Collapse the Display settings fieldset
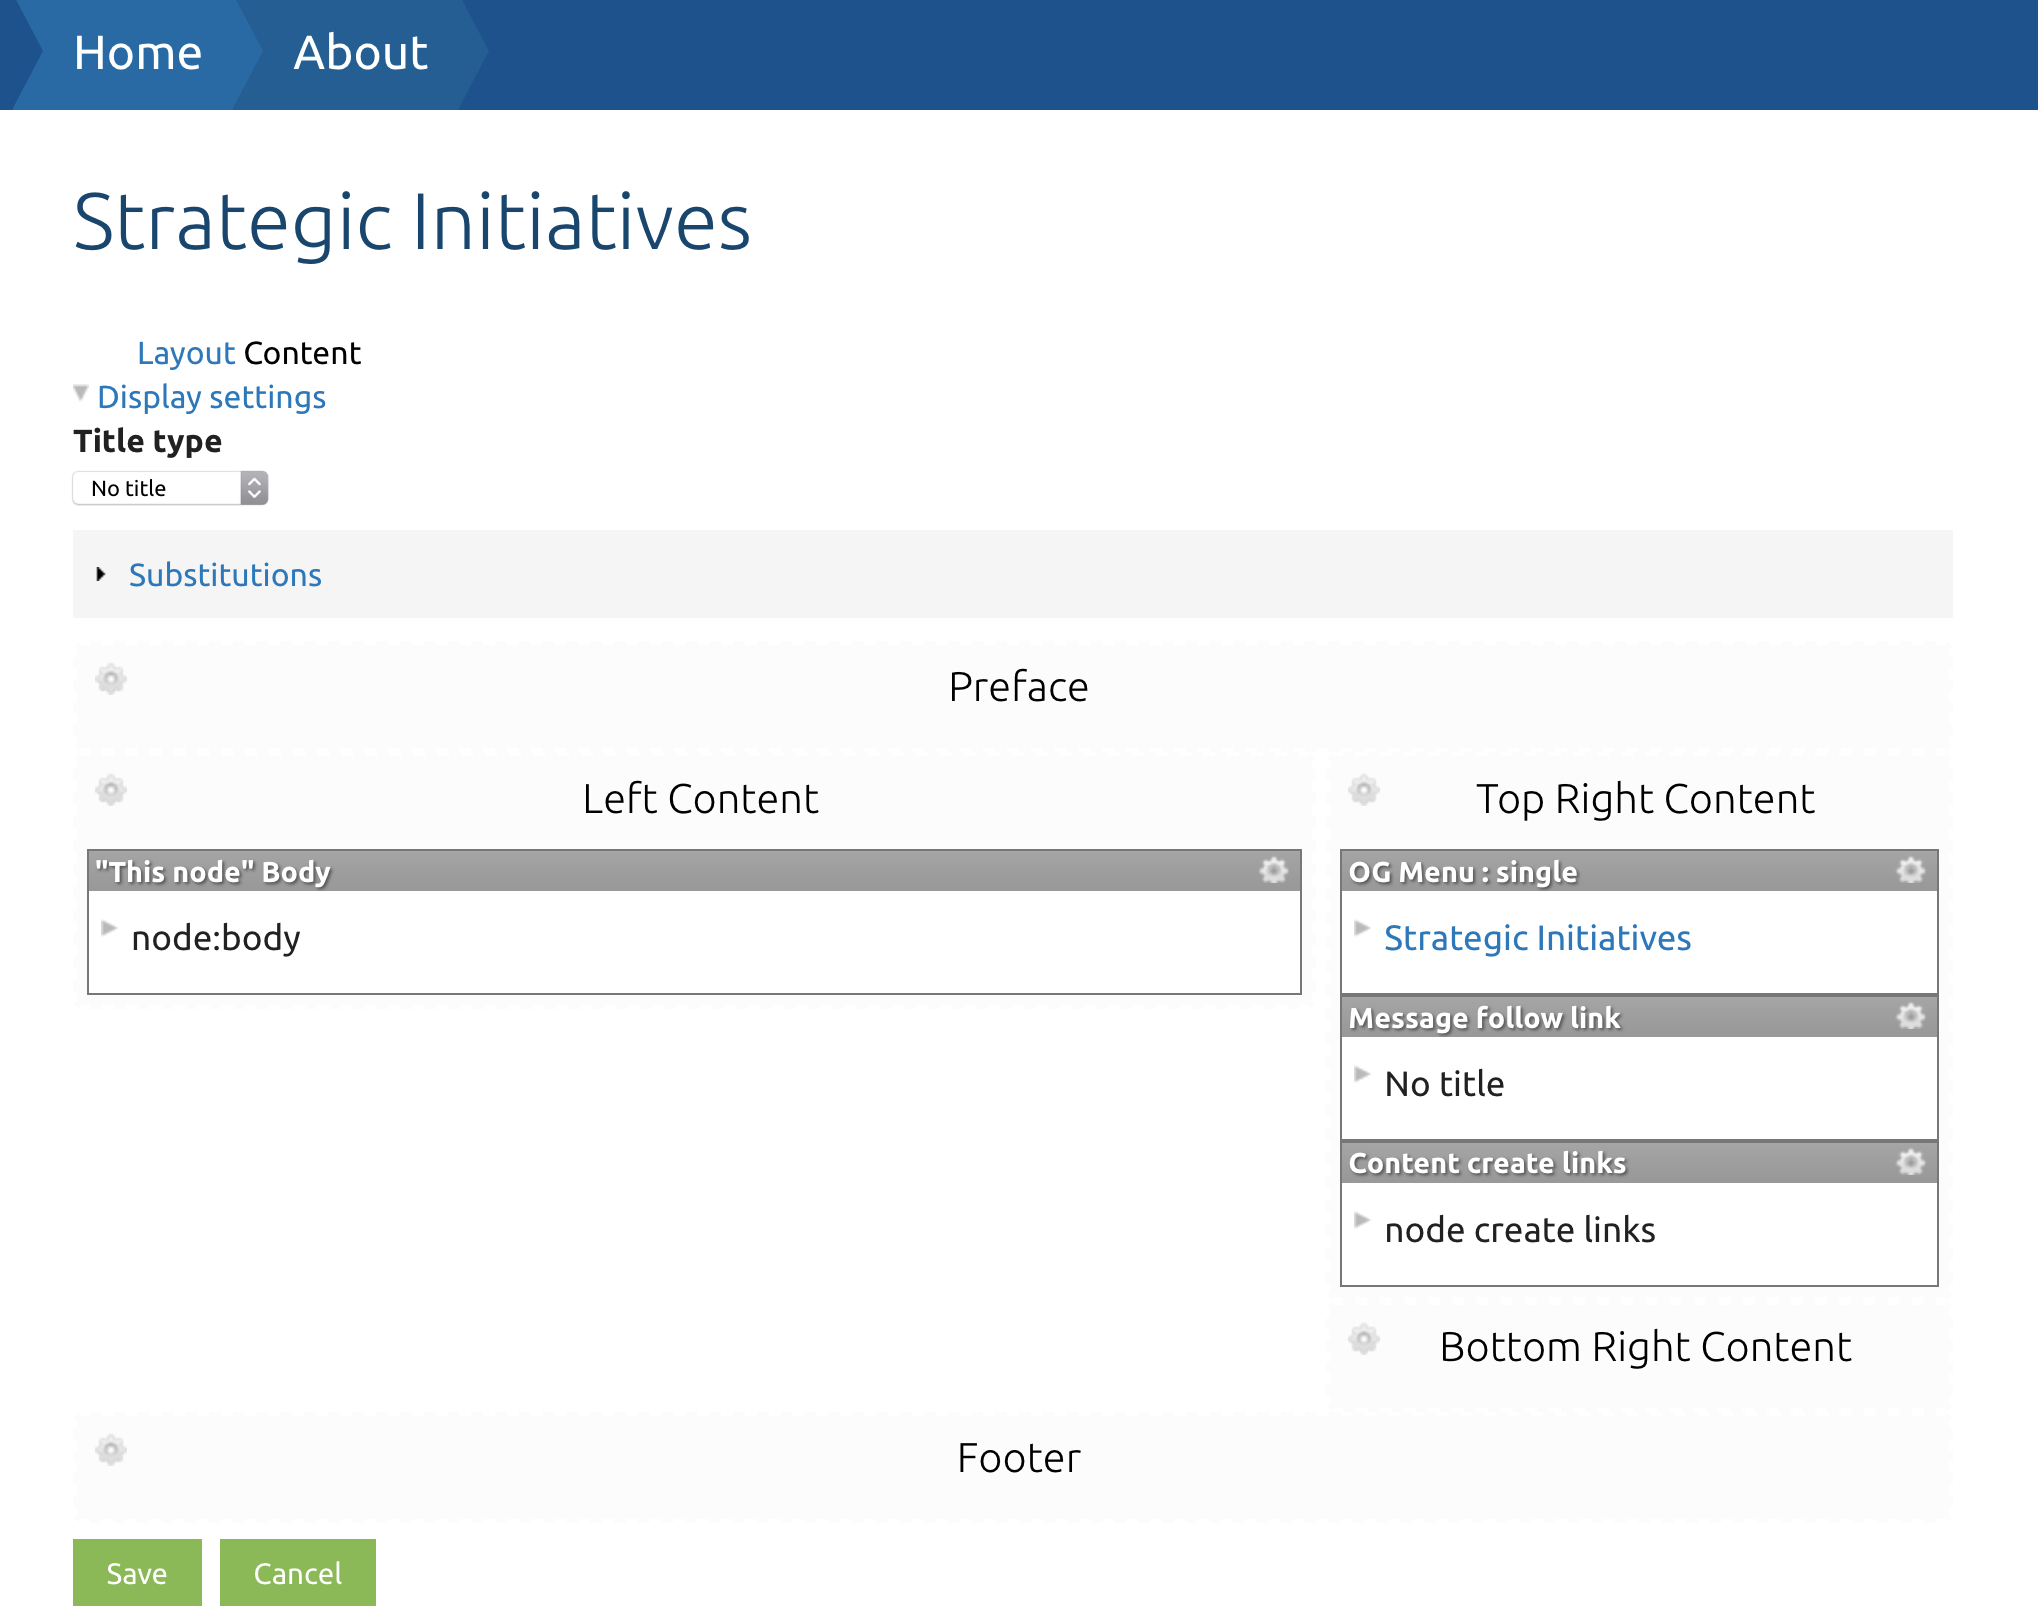The image size is (2038, 1616). pyautogui.click(x=211, y=397)
